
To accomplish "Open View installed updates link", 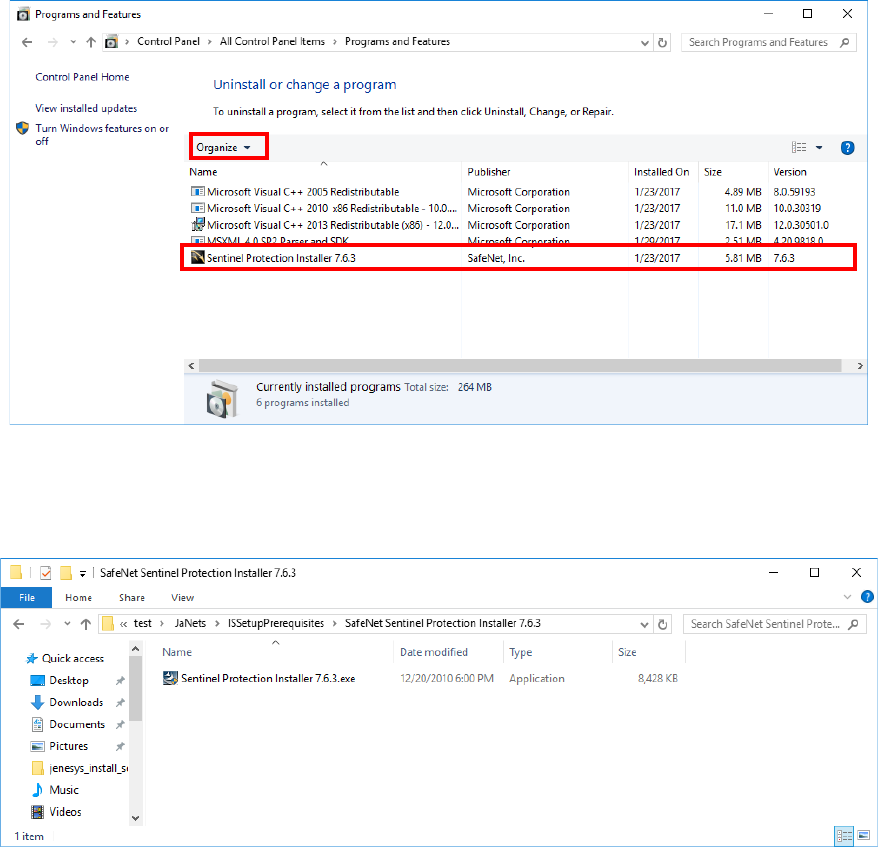I will coord(86,108).
